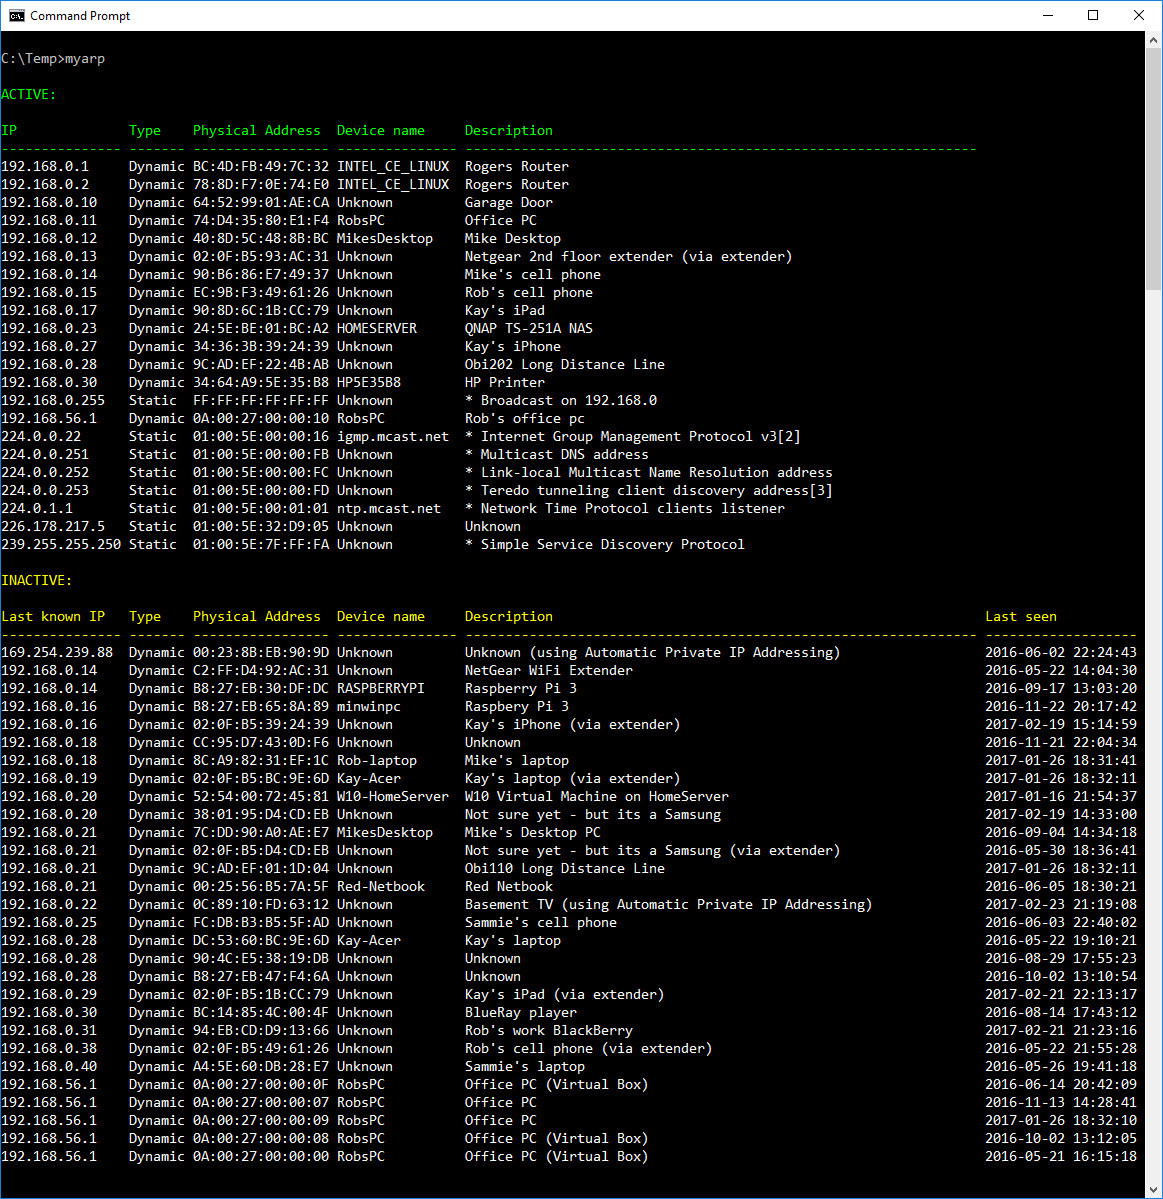Click the HP Printer description
1163x1199 pixels.
[505, 382]
